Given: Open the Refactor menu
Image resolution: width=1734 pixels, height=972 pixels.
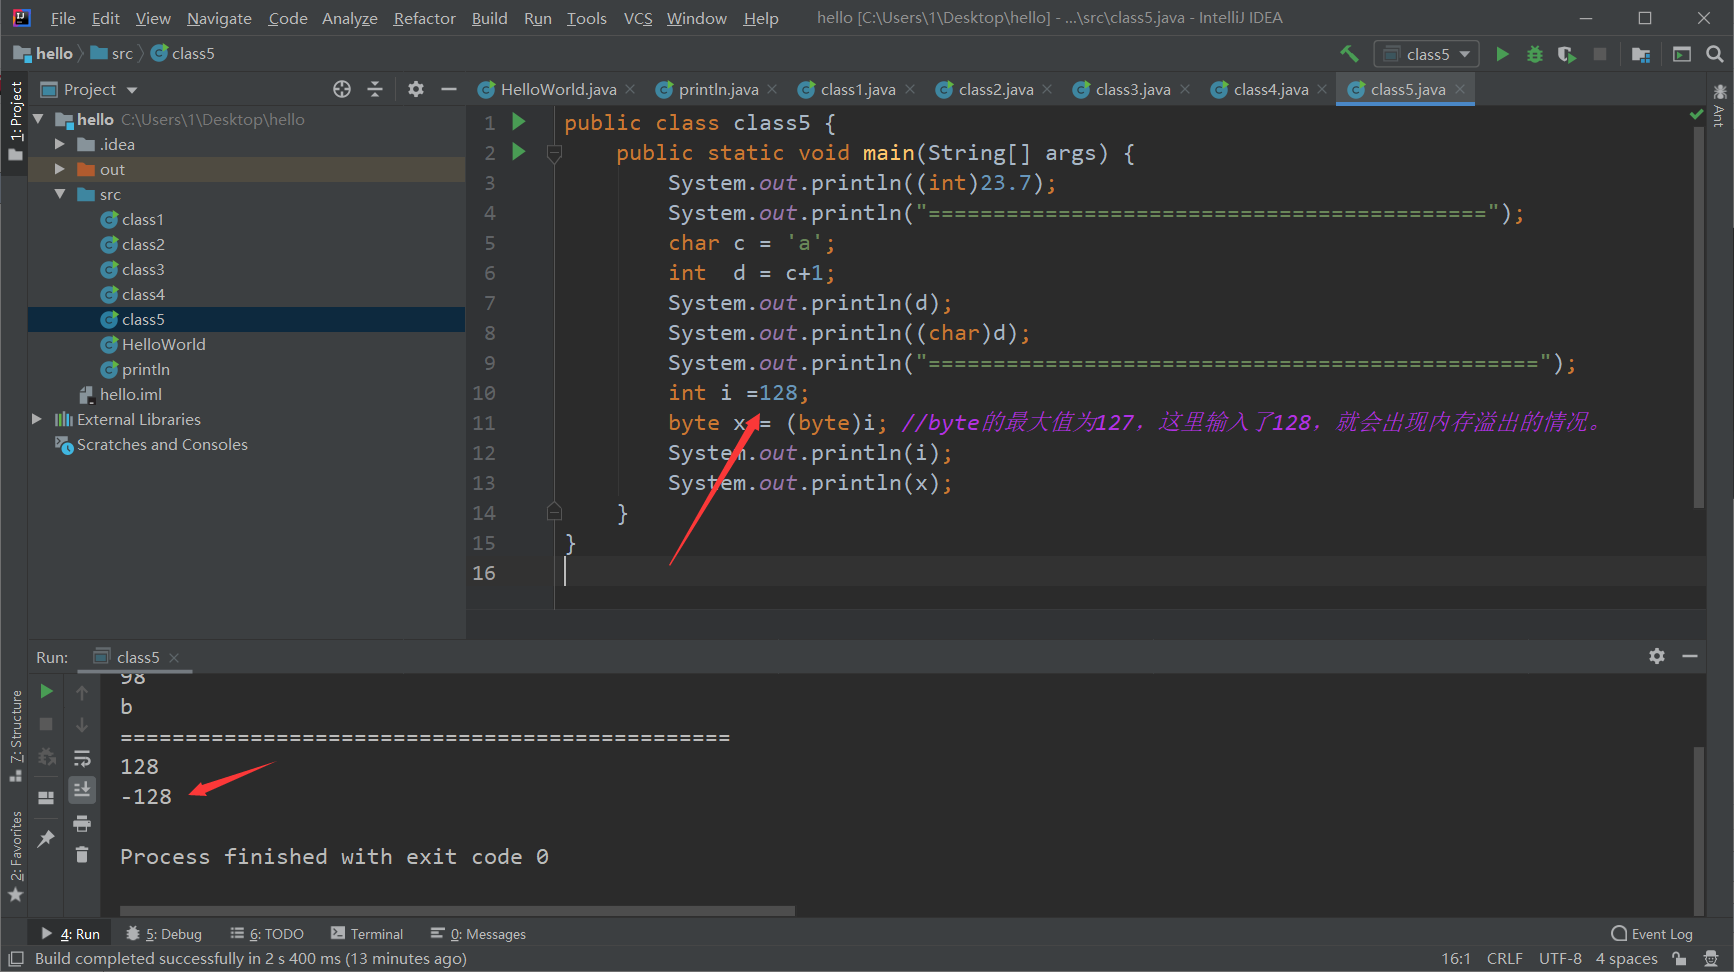Looking at the screenshot, I should [424, 18].
